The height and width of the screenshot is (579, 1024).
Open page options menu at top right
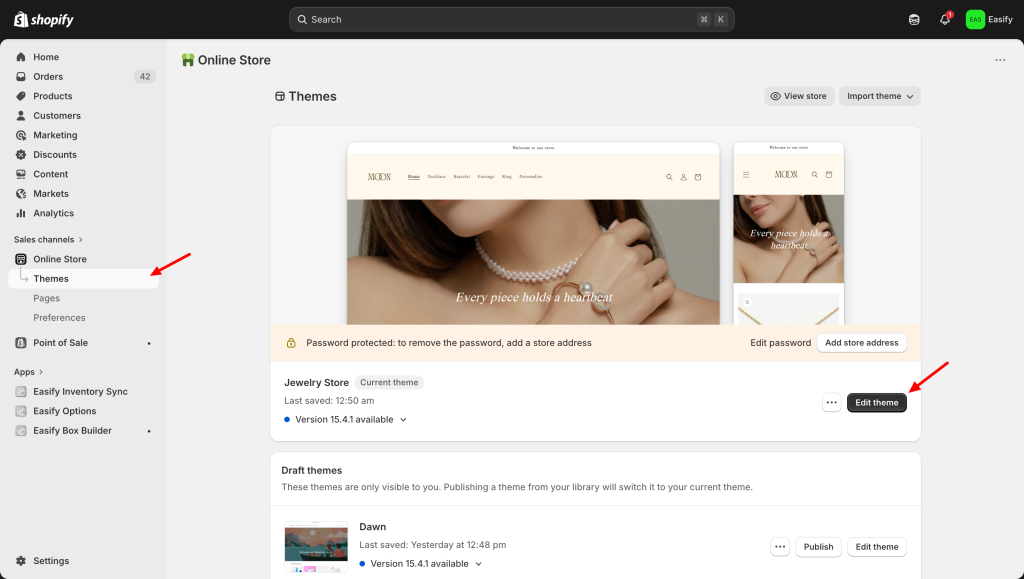click(x=1000, y=60)
